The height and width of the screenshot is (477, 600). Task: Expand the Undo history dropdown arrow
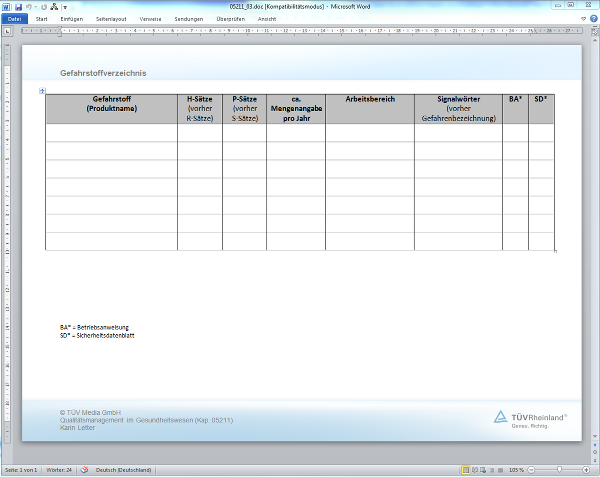35,6
